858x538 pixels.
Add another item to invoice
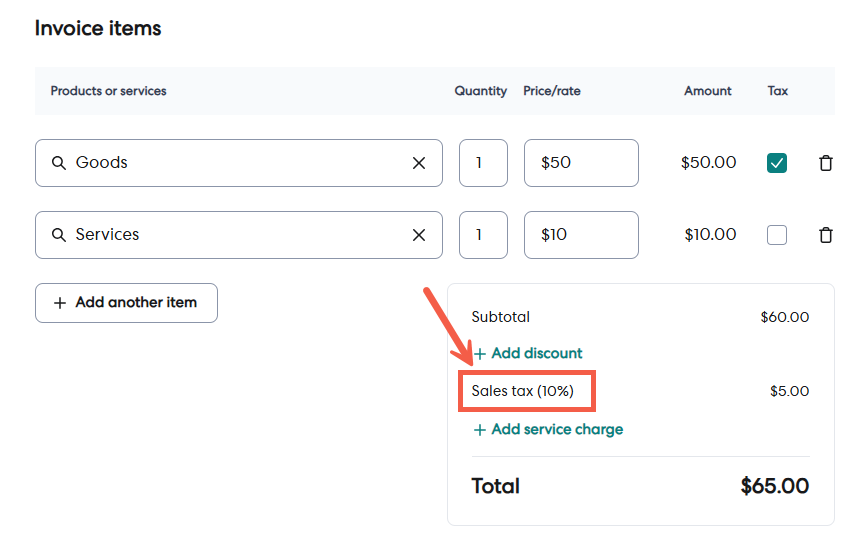pyautogui.click(x=126, y=303)
